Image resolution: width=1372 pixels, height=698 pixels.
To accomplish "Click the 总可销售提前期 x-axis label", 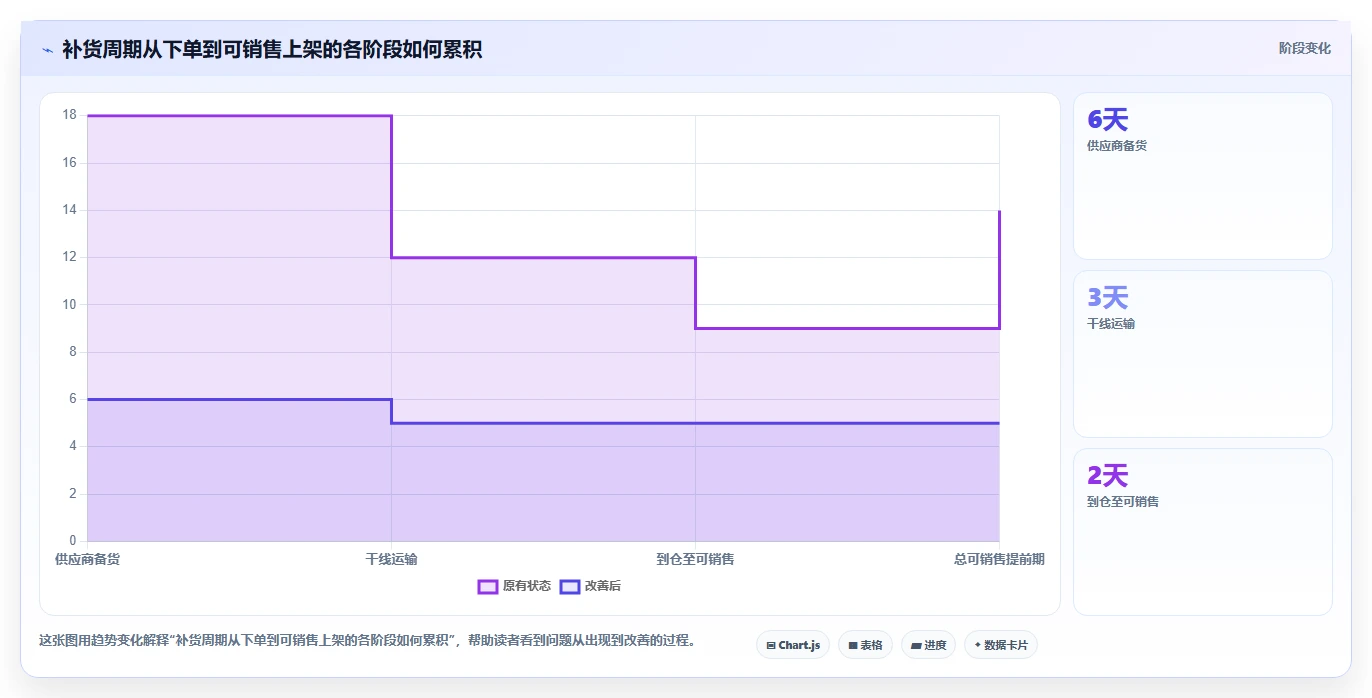I will pyautogui.click(x=999, y=559).
